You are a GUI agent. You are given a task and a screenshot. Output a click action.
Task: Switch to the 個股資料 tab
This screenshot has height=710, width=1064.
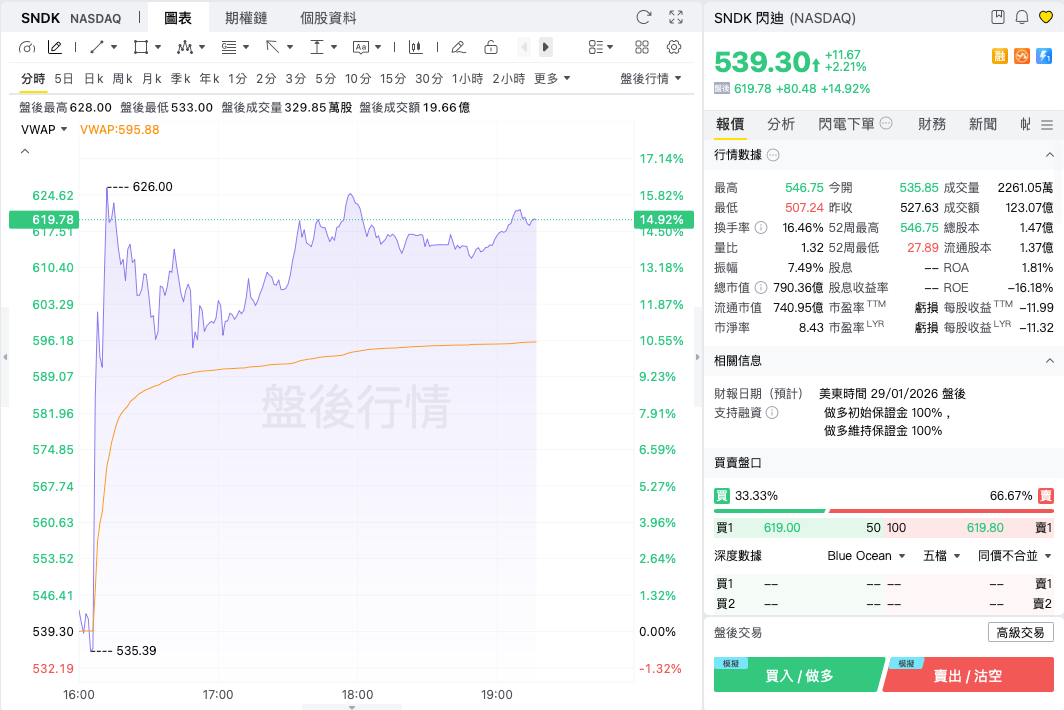tap(328, 18)
